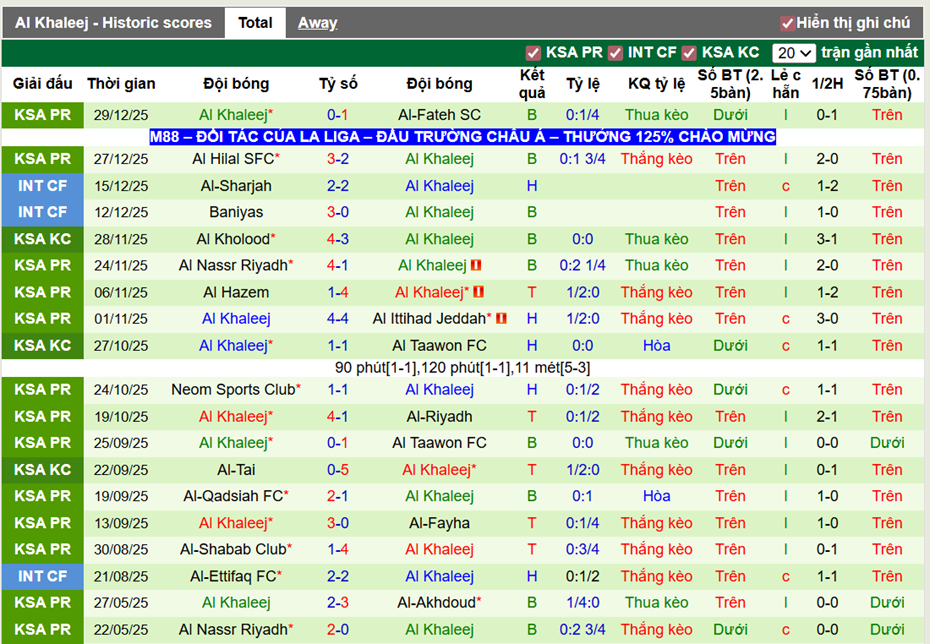
Task: Click half-time score 3-0 on 01/11/25
Action: [827, 318]
